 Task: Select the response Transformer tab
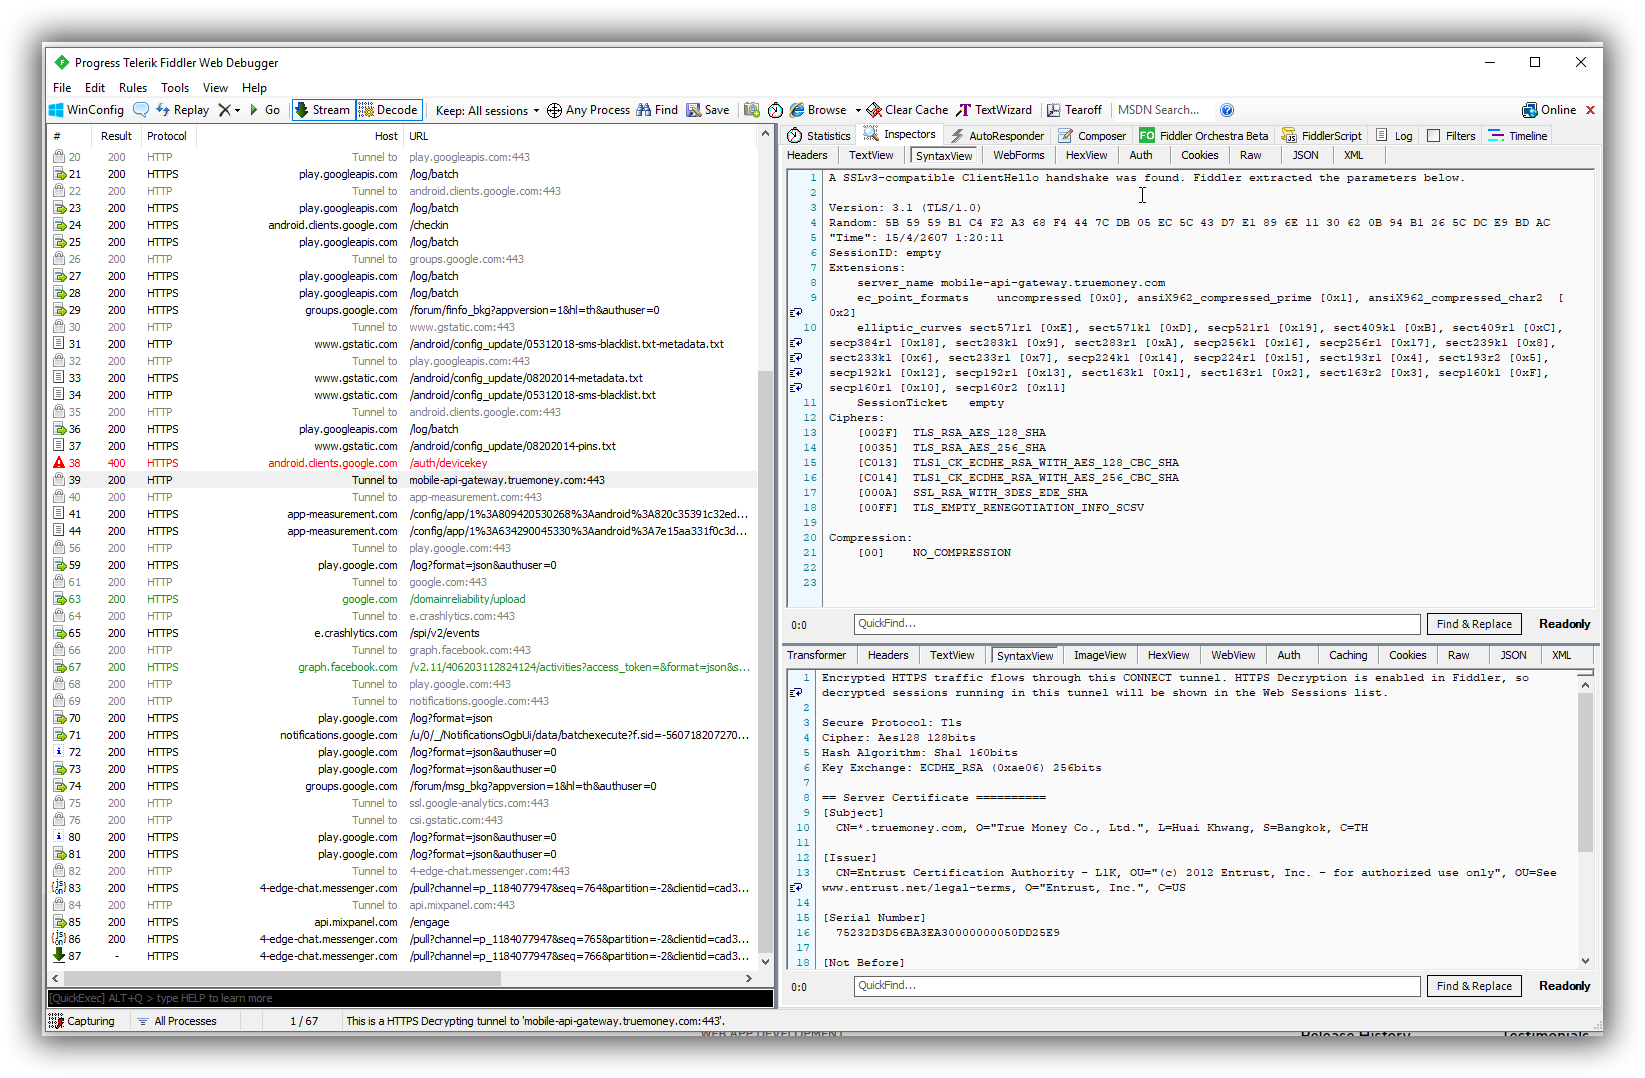(816, 656)
